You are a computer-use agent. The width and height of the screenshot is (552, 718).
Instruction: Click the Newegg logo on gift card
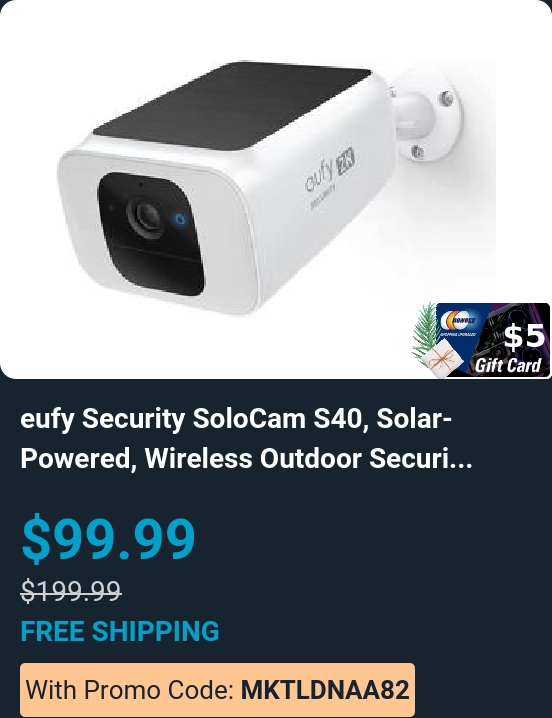[458, 321]
